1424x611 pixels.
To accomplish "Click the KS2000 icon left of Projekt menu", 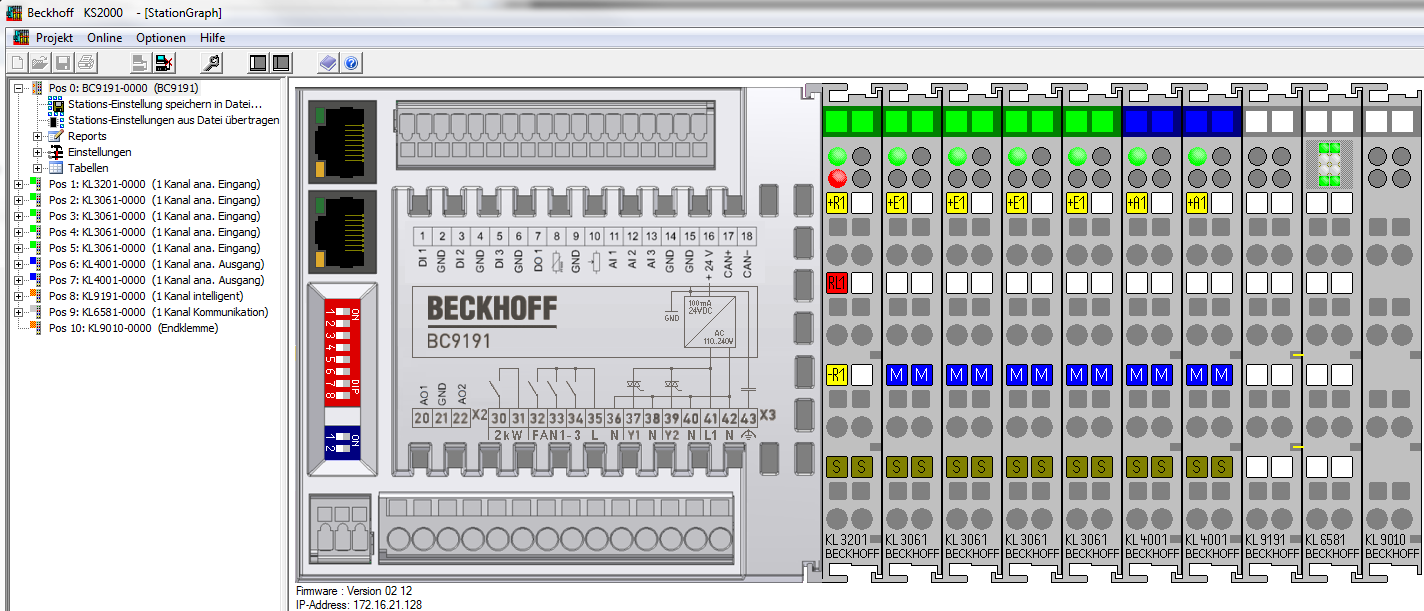I will pyautogui.click(x=20, y=38).
